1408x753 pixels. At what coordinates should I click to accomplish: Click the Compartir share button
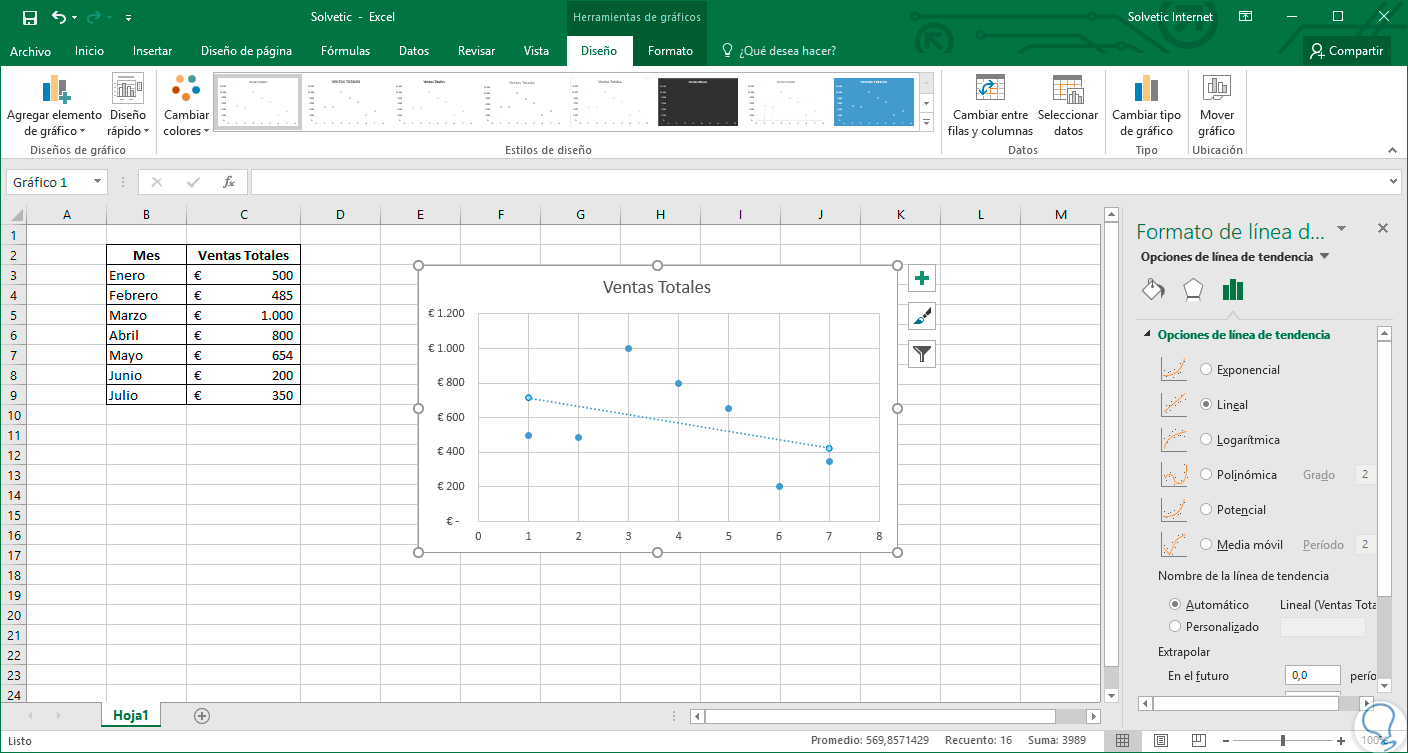[1346, 51]
